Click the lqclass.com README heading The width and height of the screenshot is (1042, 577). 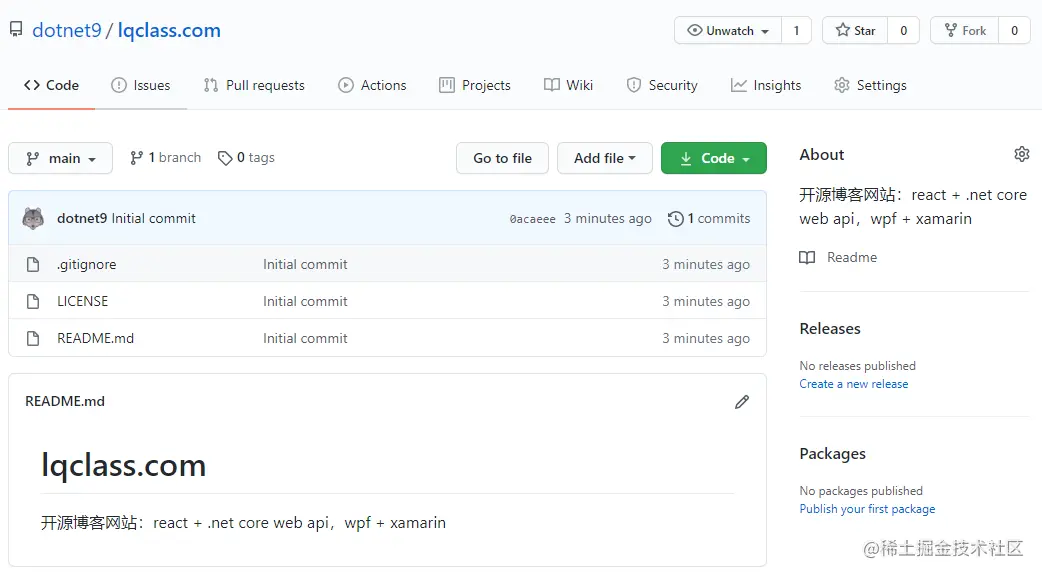pyautogui.click(x=124, y=465)
